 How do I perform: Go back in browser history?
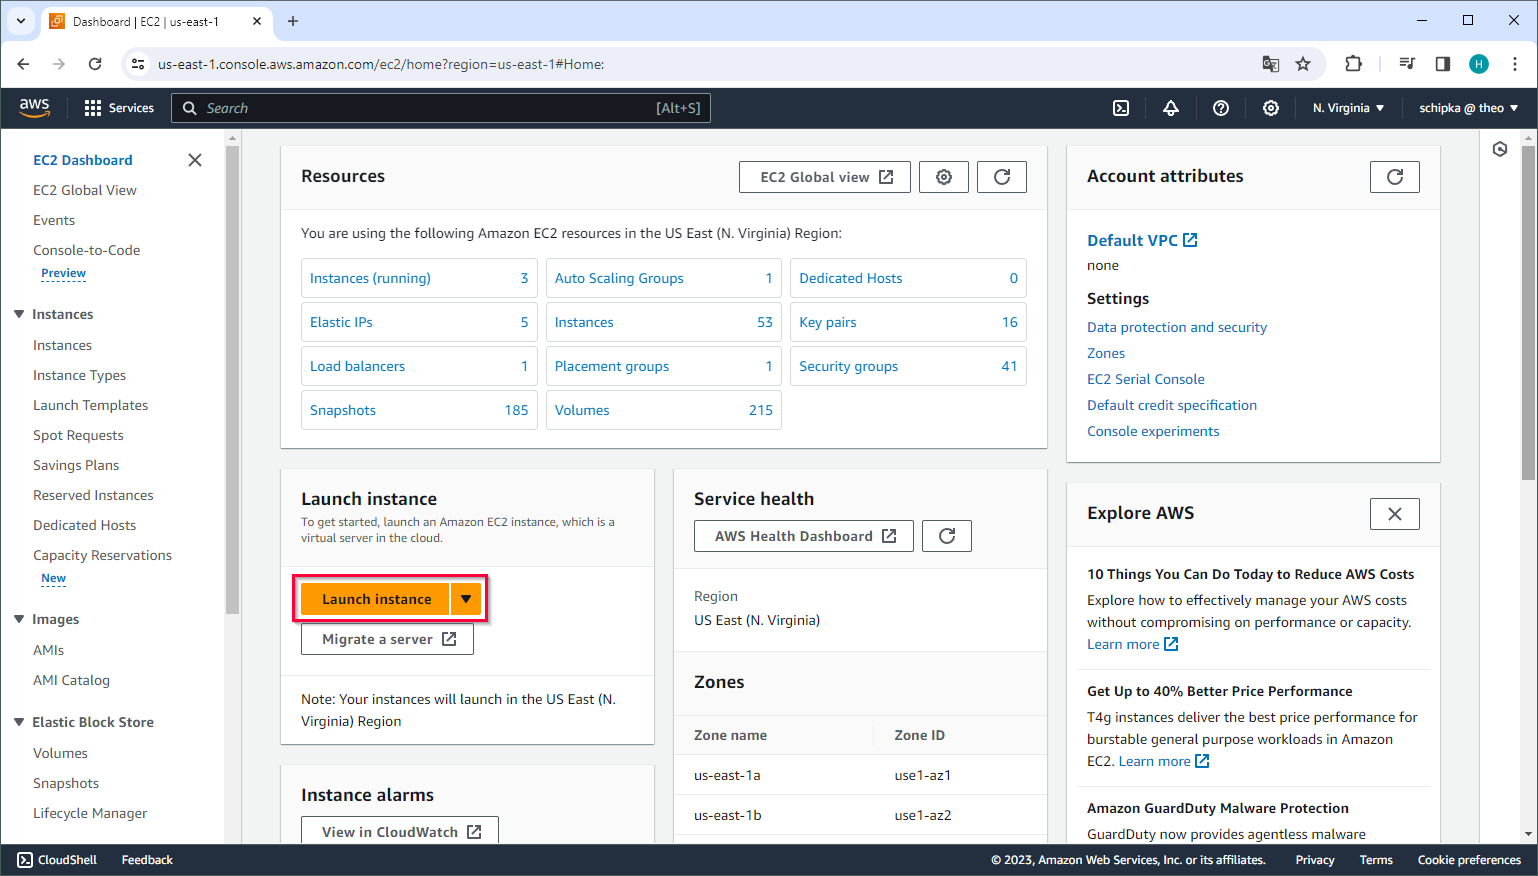point(23,64)
